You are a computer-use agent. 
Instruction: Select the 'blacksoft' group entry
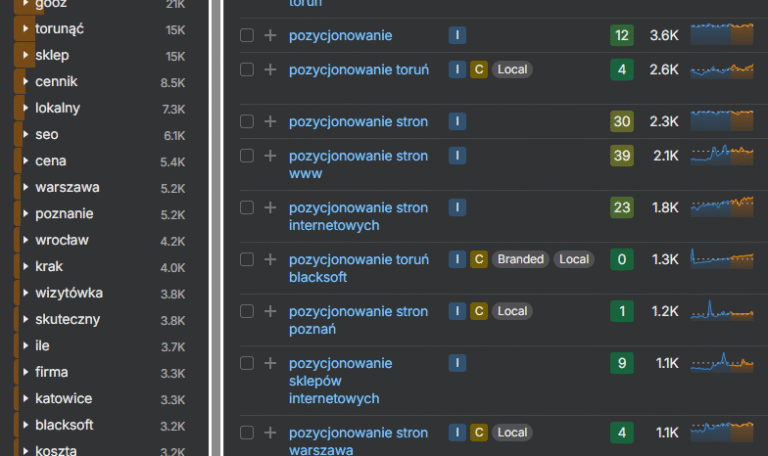[64, 425]
